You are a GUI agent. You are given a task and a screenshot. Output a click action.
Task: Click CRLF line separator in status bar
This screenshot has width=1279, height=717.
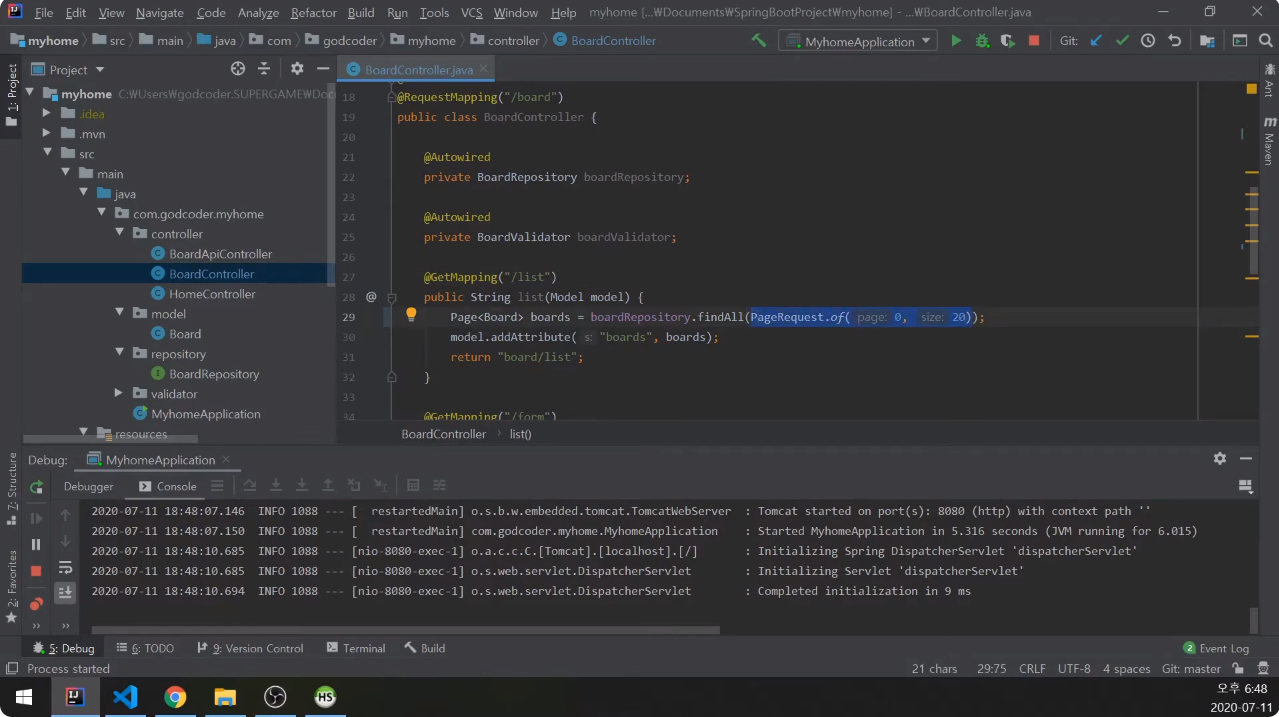tap(1032, 669)
